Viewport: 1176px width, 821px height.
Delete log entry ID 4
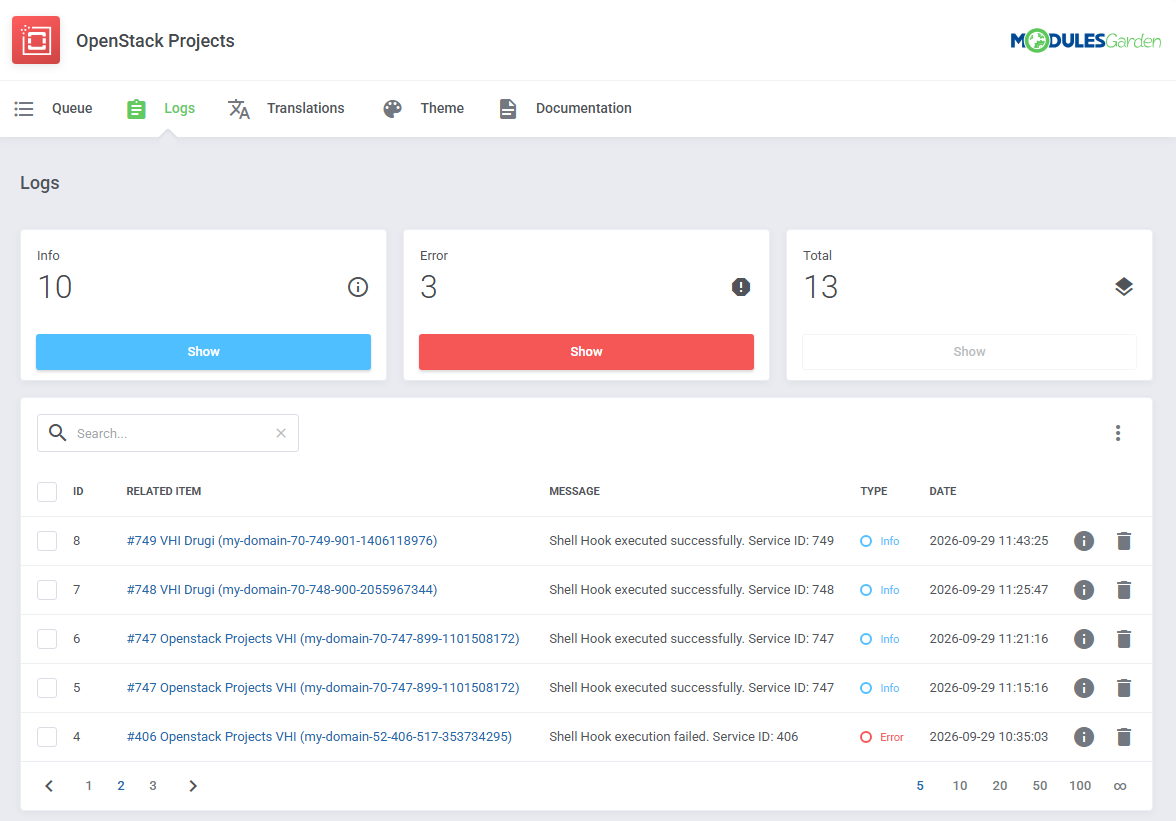click(x=1124, y=737)
